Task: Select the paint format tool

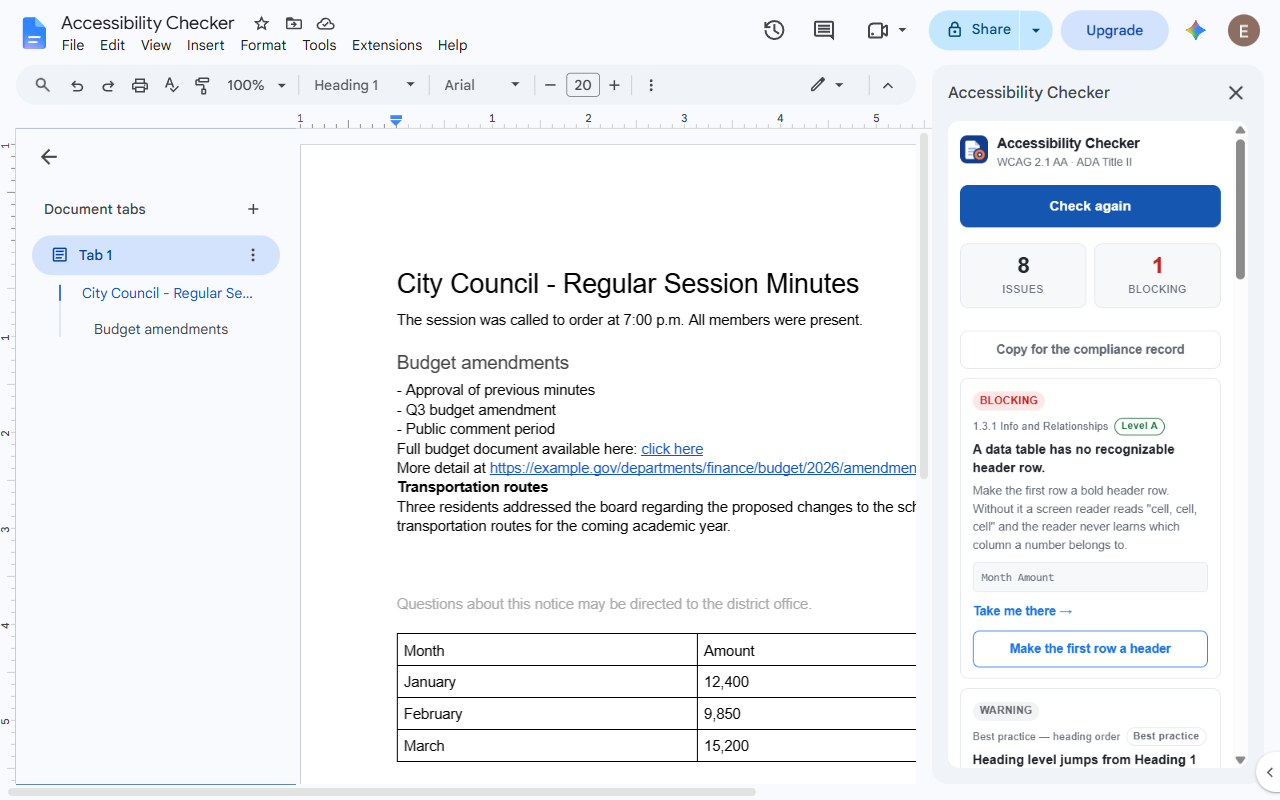Action: (203, 85)
